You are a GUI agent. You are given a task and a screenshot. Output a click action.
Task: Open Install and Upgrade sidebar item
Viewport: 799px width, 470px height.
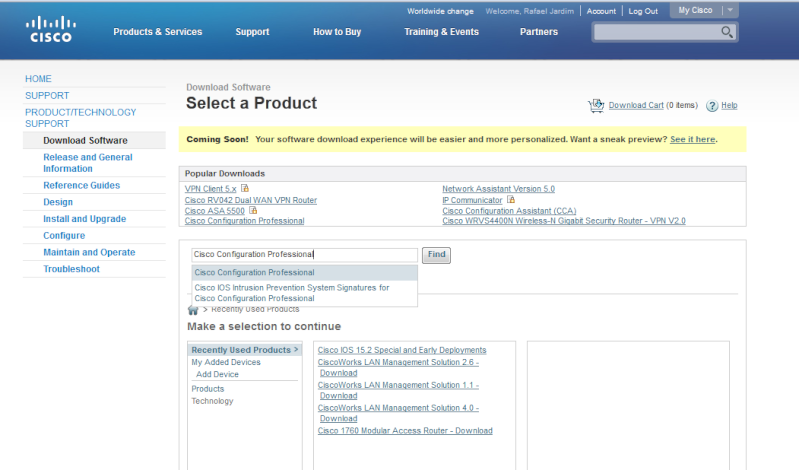(x=85, y=219)
